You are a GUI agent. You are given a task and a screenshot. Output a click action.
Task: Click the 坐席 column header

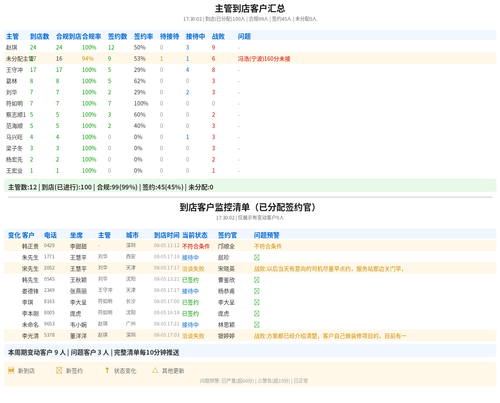click(76, 235)
